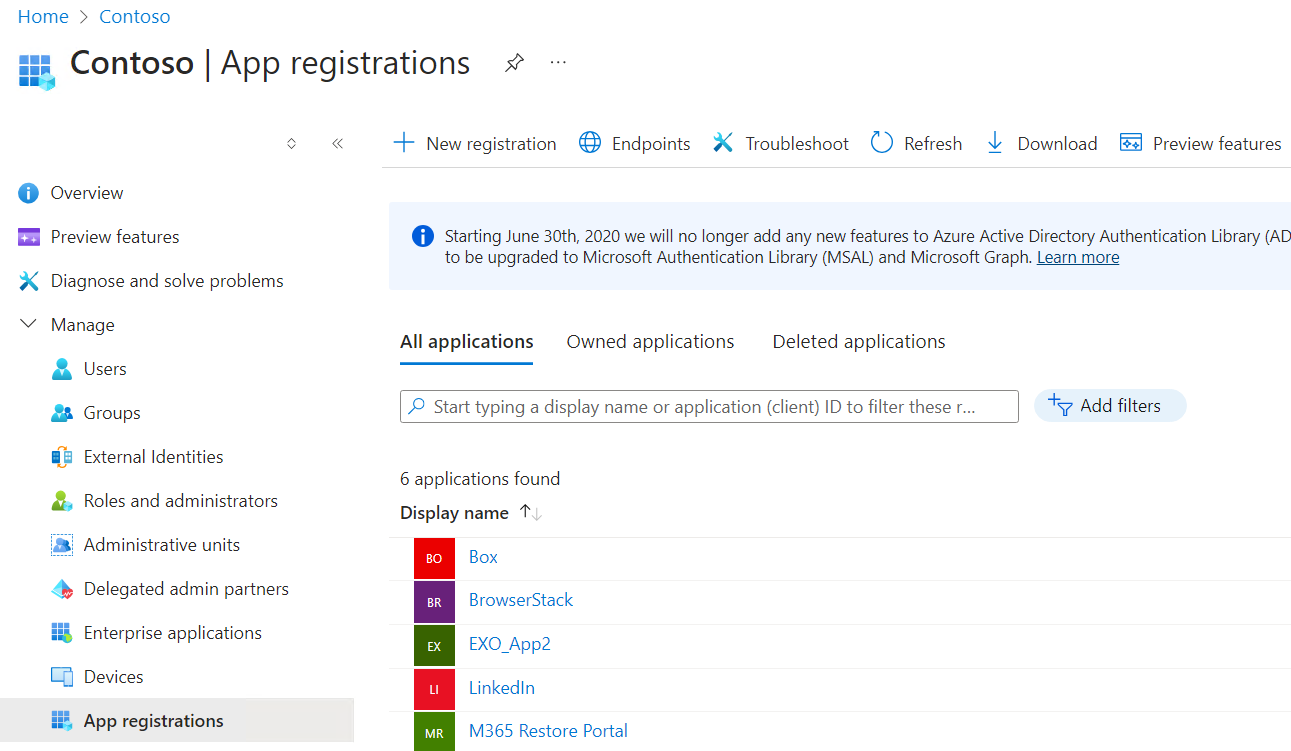The width and height of the screenshot is (1291, 751).
Task: Click the Preview features sidebar icon
Action: click(29, 237)
